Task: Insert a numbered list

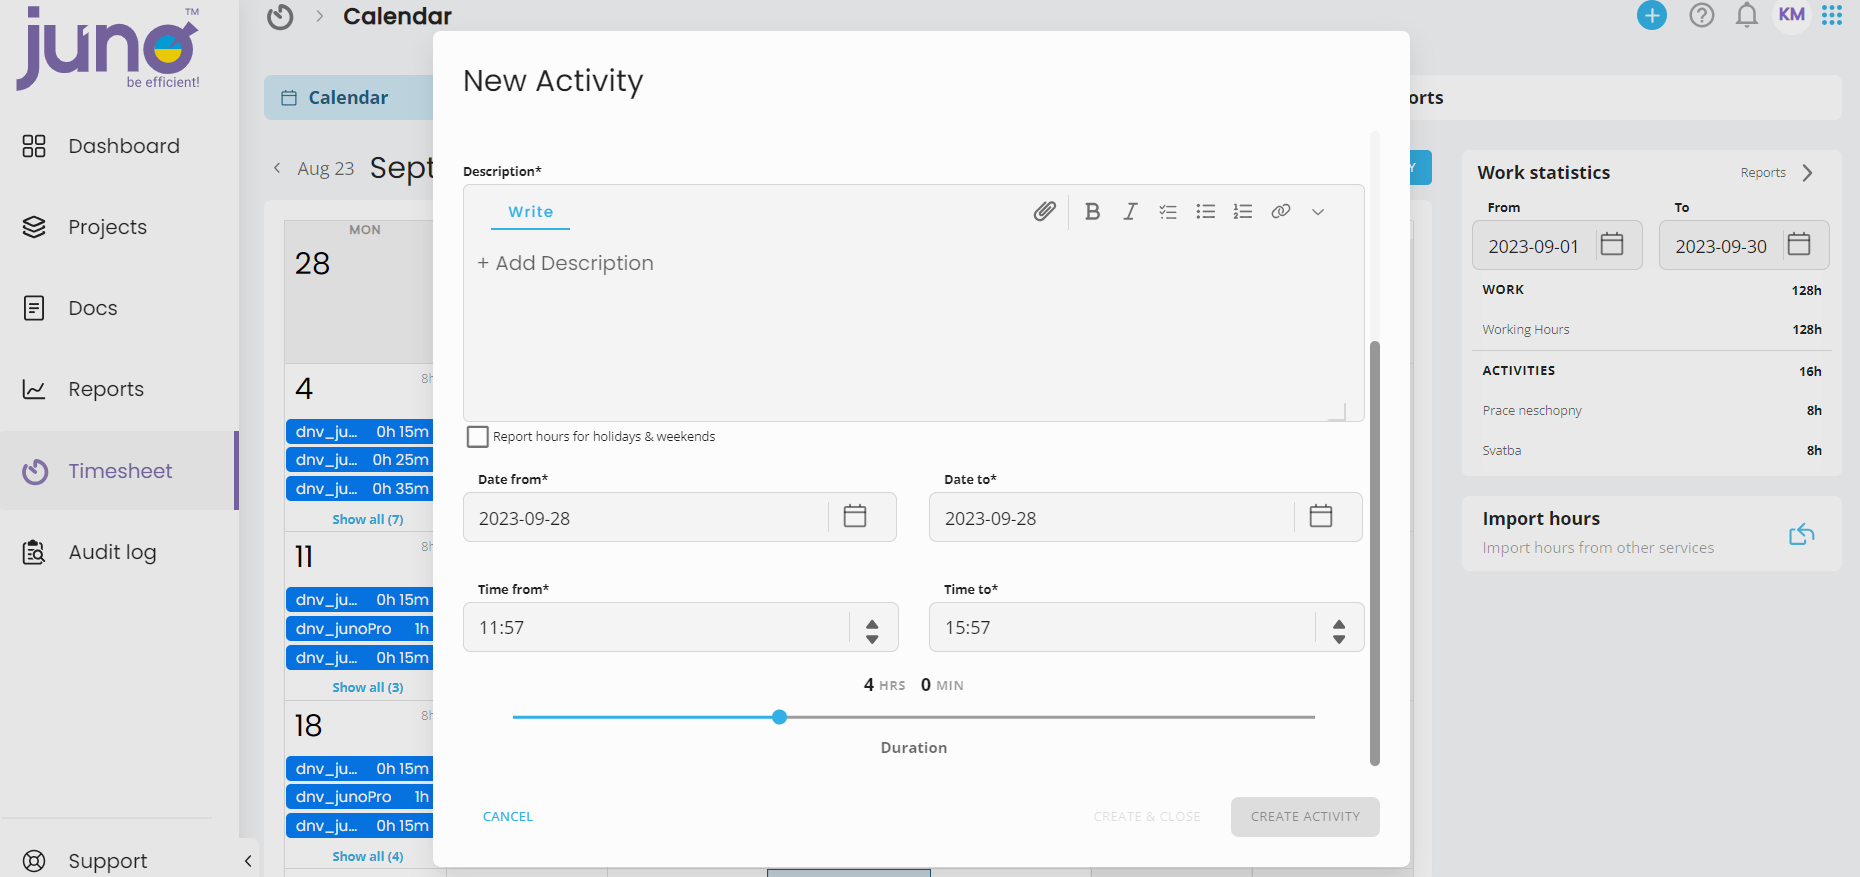Action: [1243, 211]
